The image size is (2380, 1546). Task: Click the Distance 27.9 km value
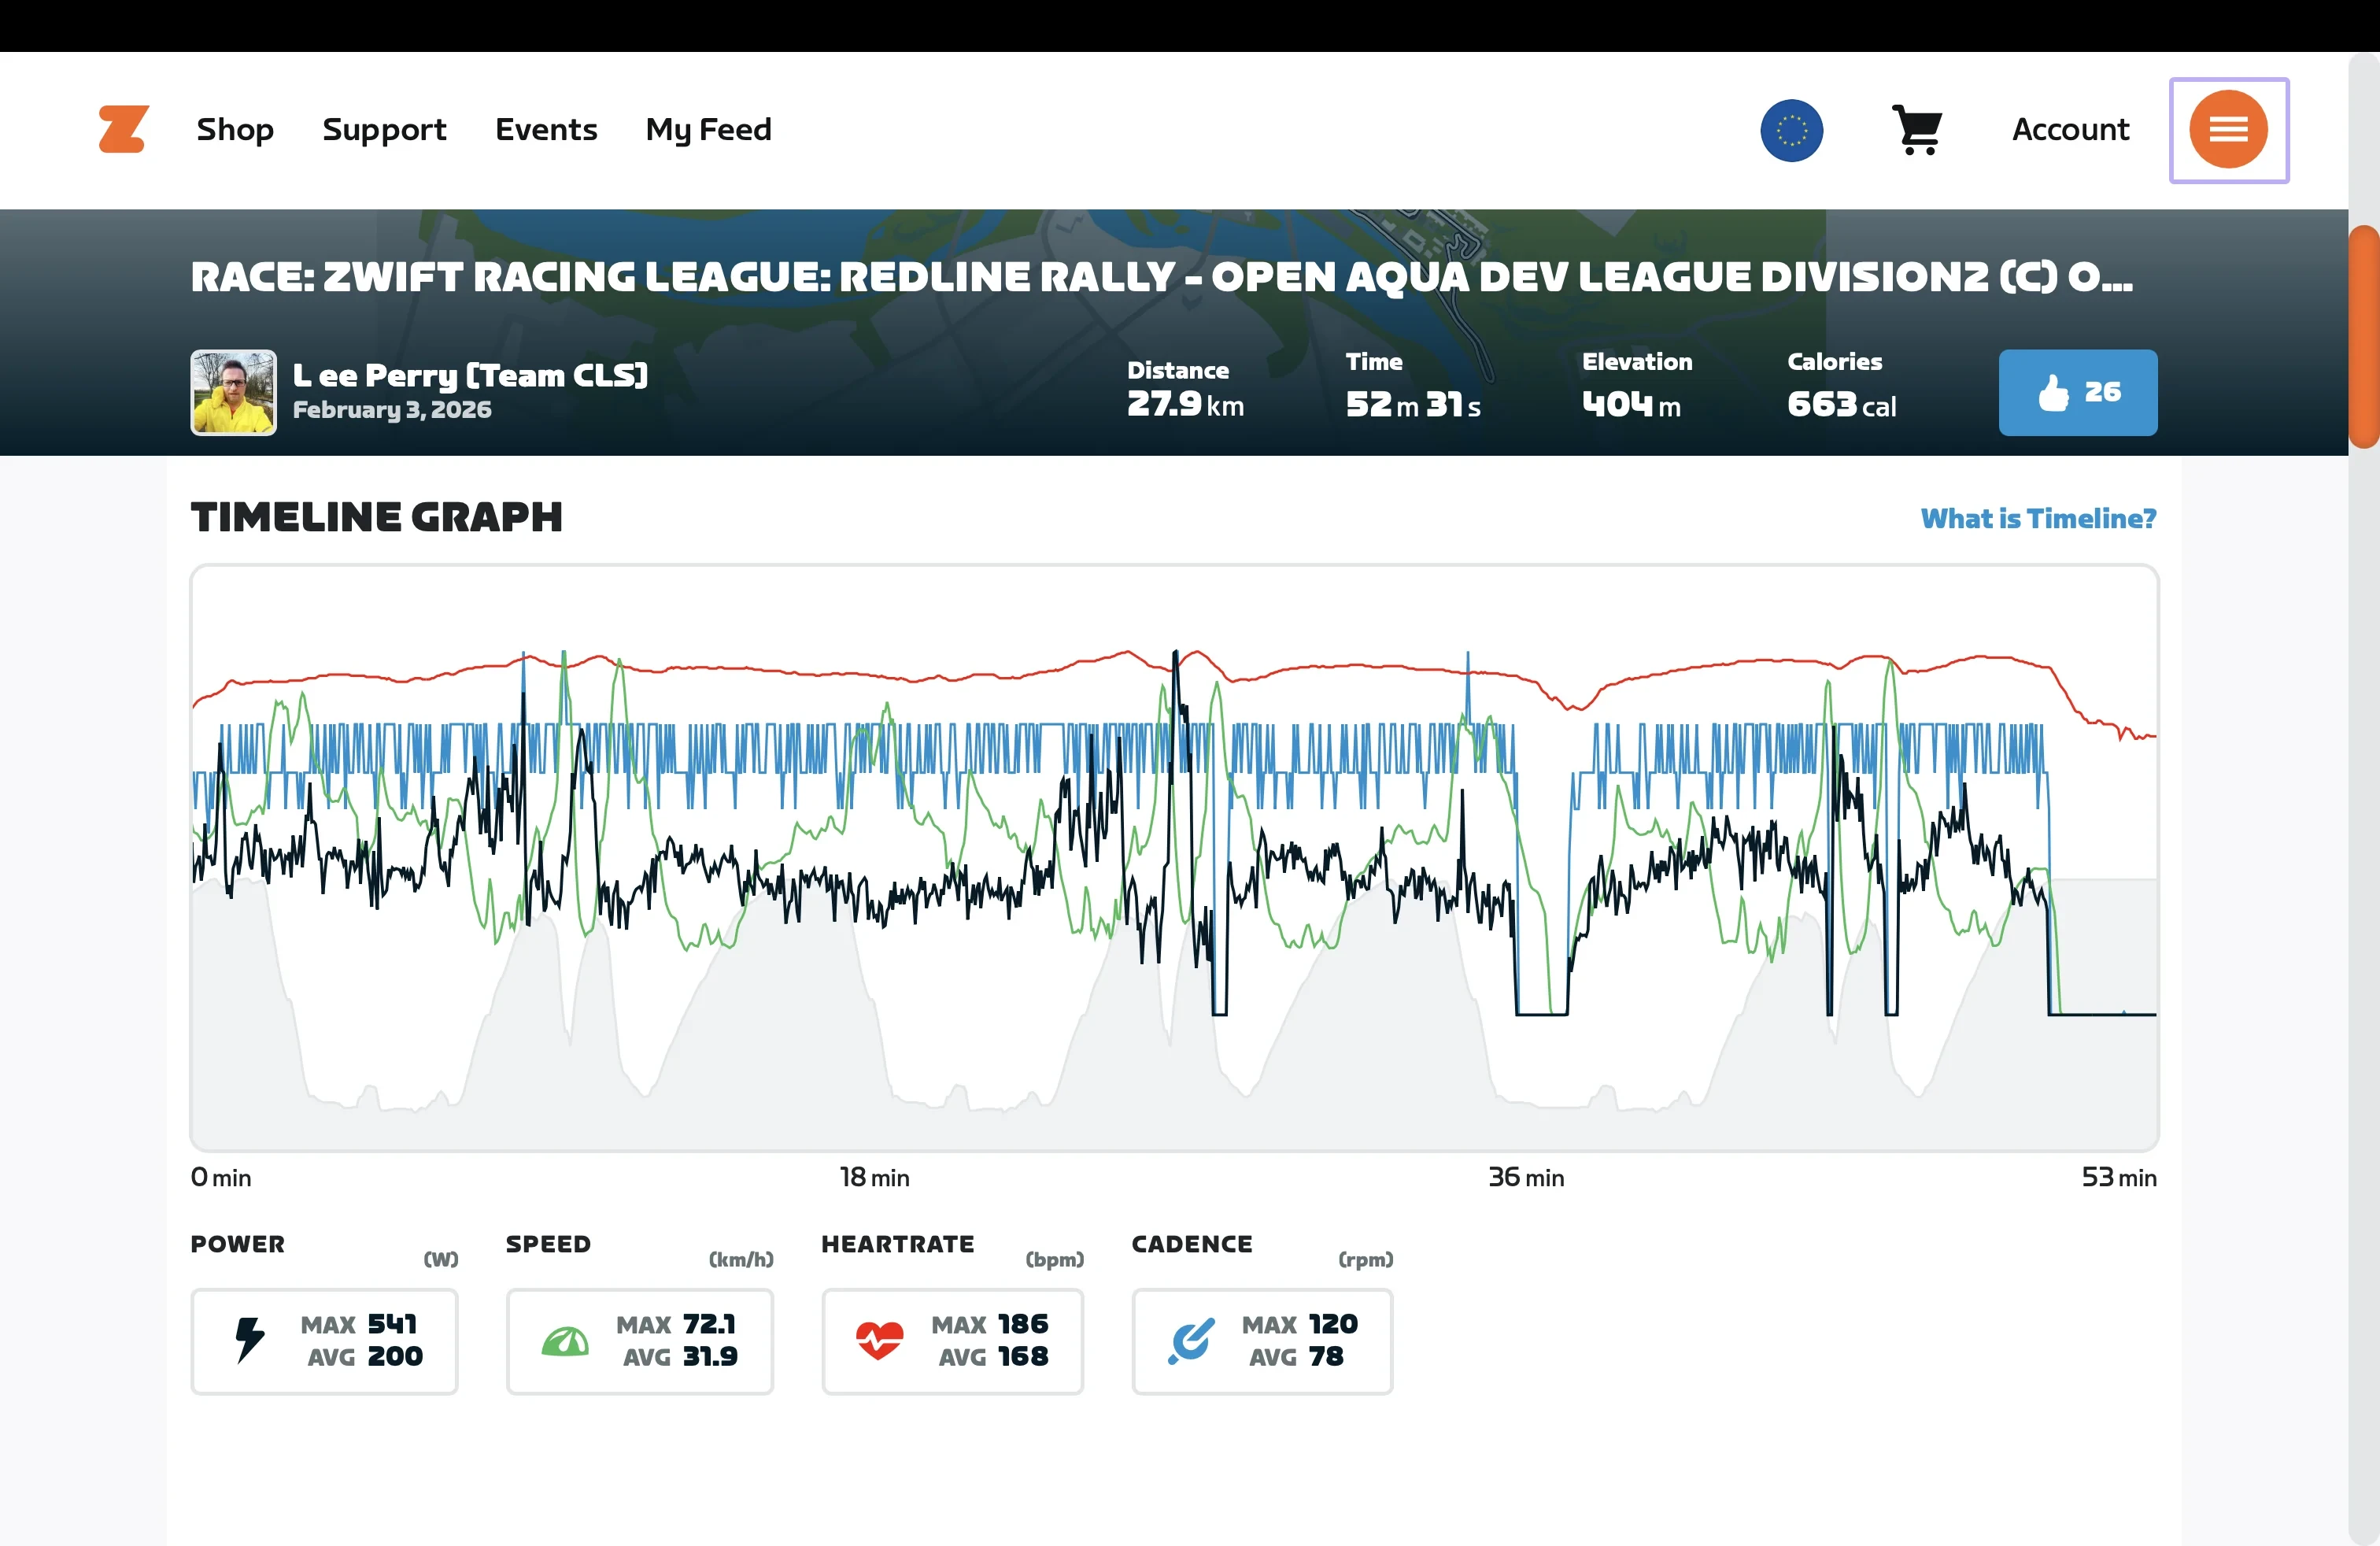tap(1185, 404)
